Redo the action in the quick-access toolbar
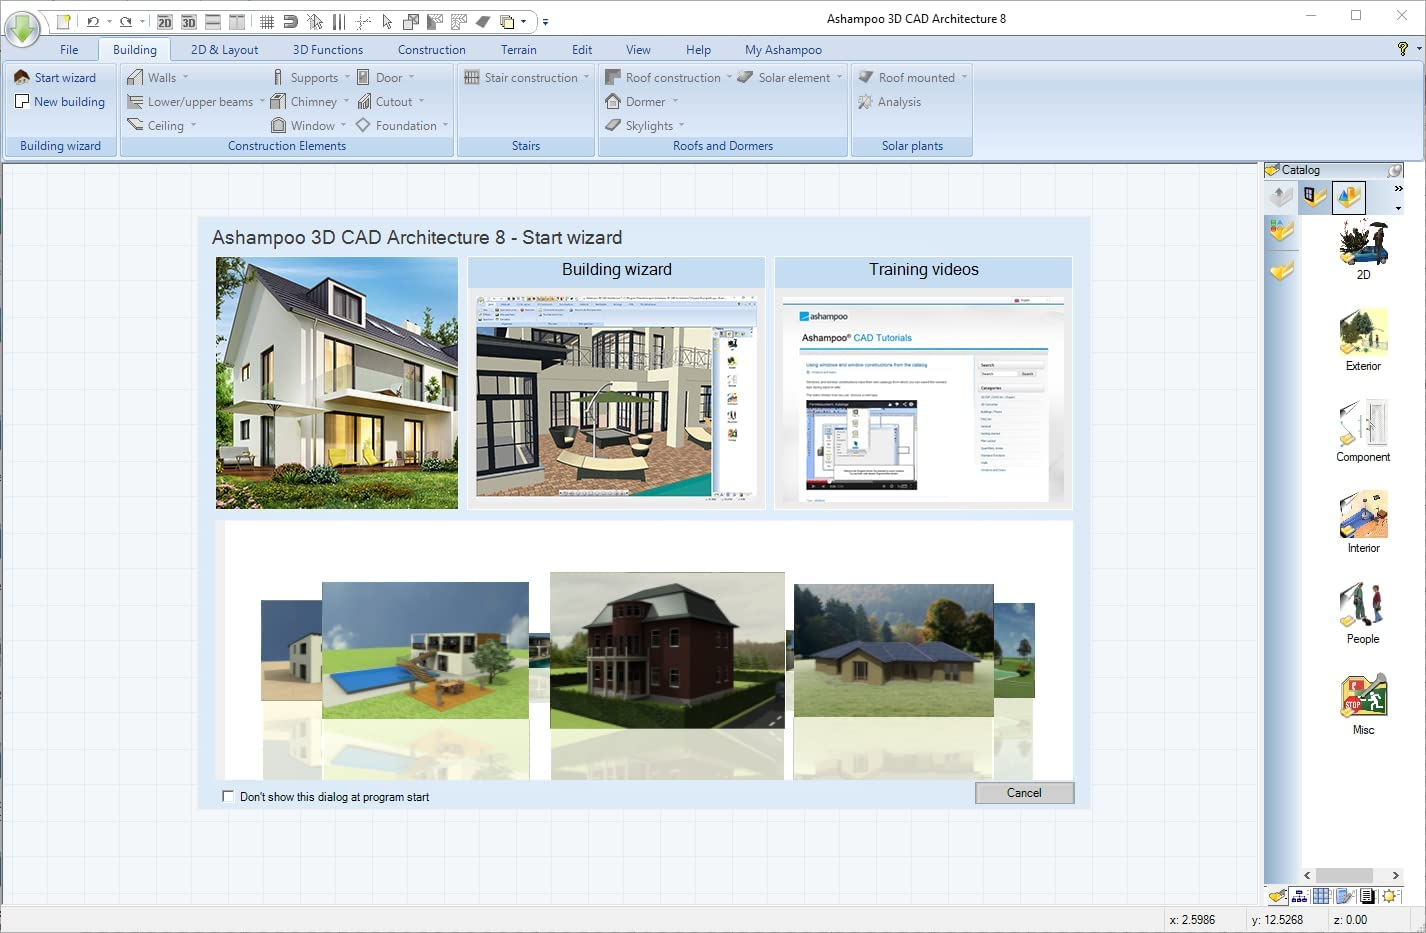 click(x=126, y=21)
